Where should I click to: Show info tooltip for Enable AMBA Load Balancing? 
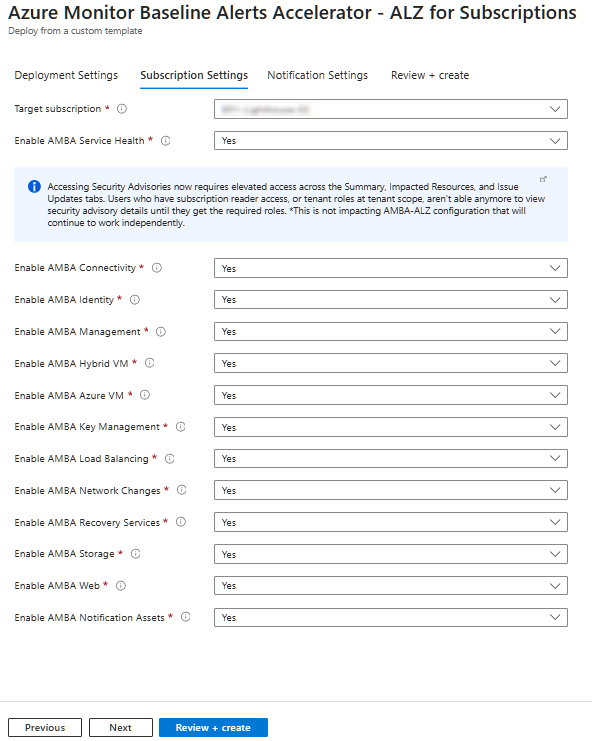pos(170,458)
